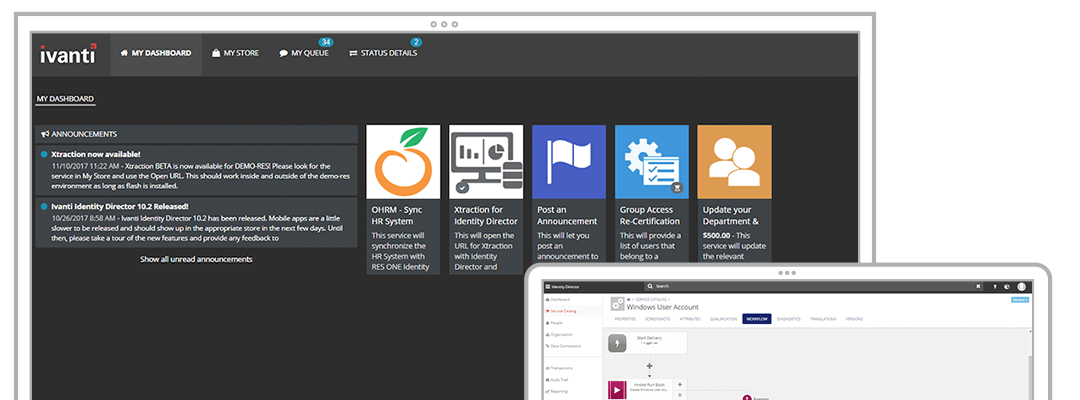The image size is (1080, 400).
Task: Open Audit Trail in the sidebar
Action: tap(557, 380)
